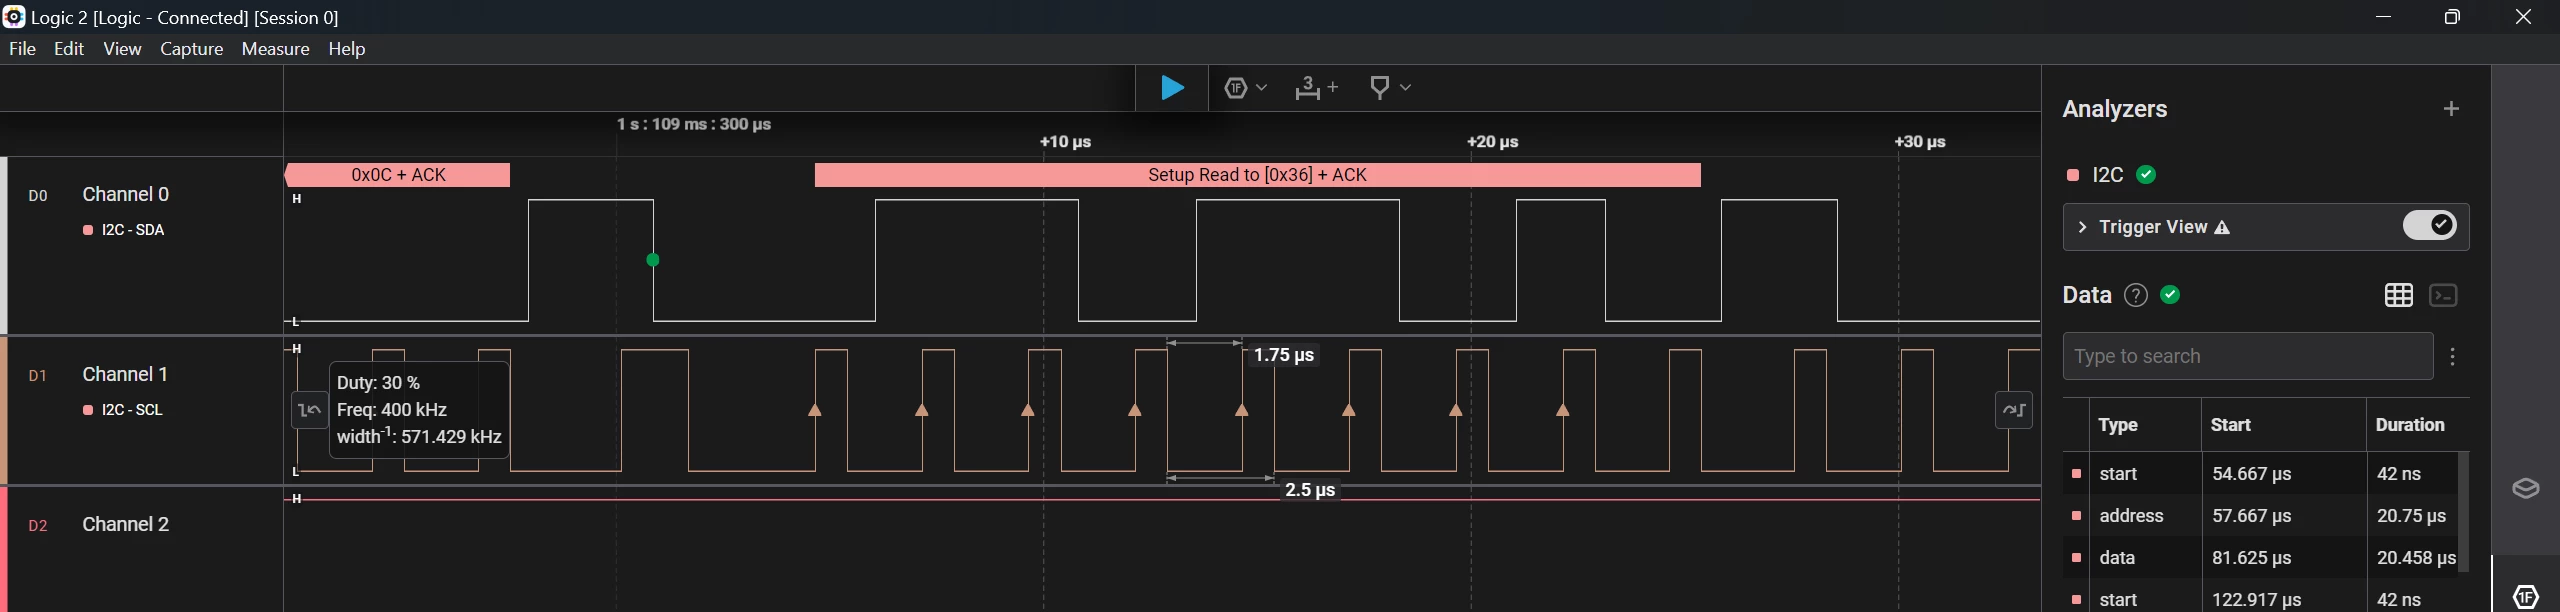Open the Edit menu
Image resolution: width=2560 pixels, height=612 pixels.
69,49
